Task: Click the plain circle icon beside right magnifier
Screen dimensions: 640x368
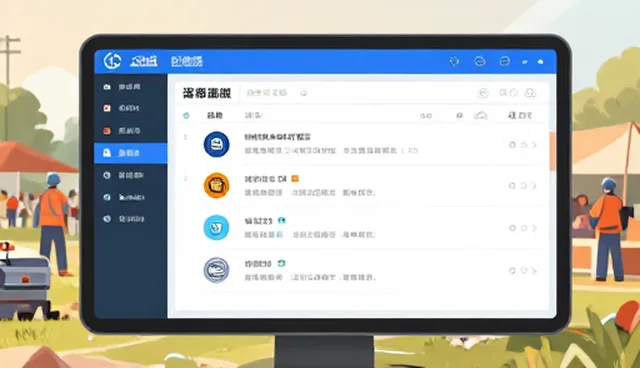Action: click(x=514, y=93)
